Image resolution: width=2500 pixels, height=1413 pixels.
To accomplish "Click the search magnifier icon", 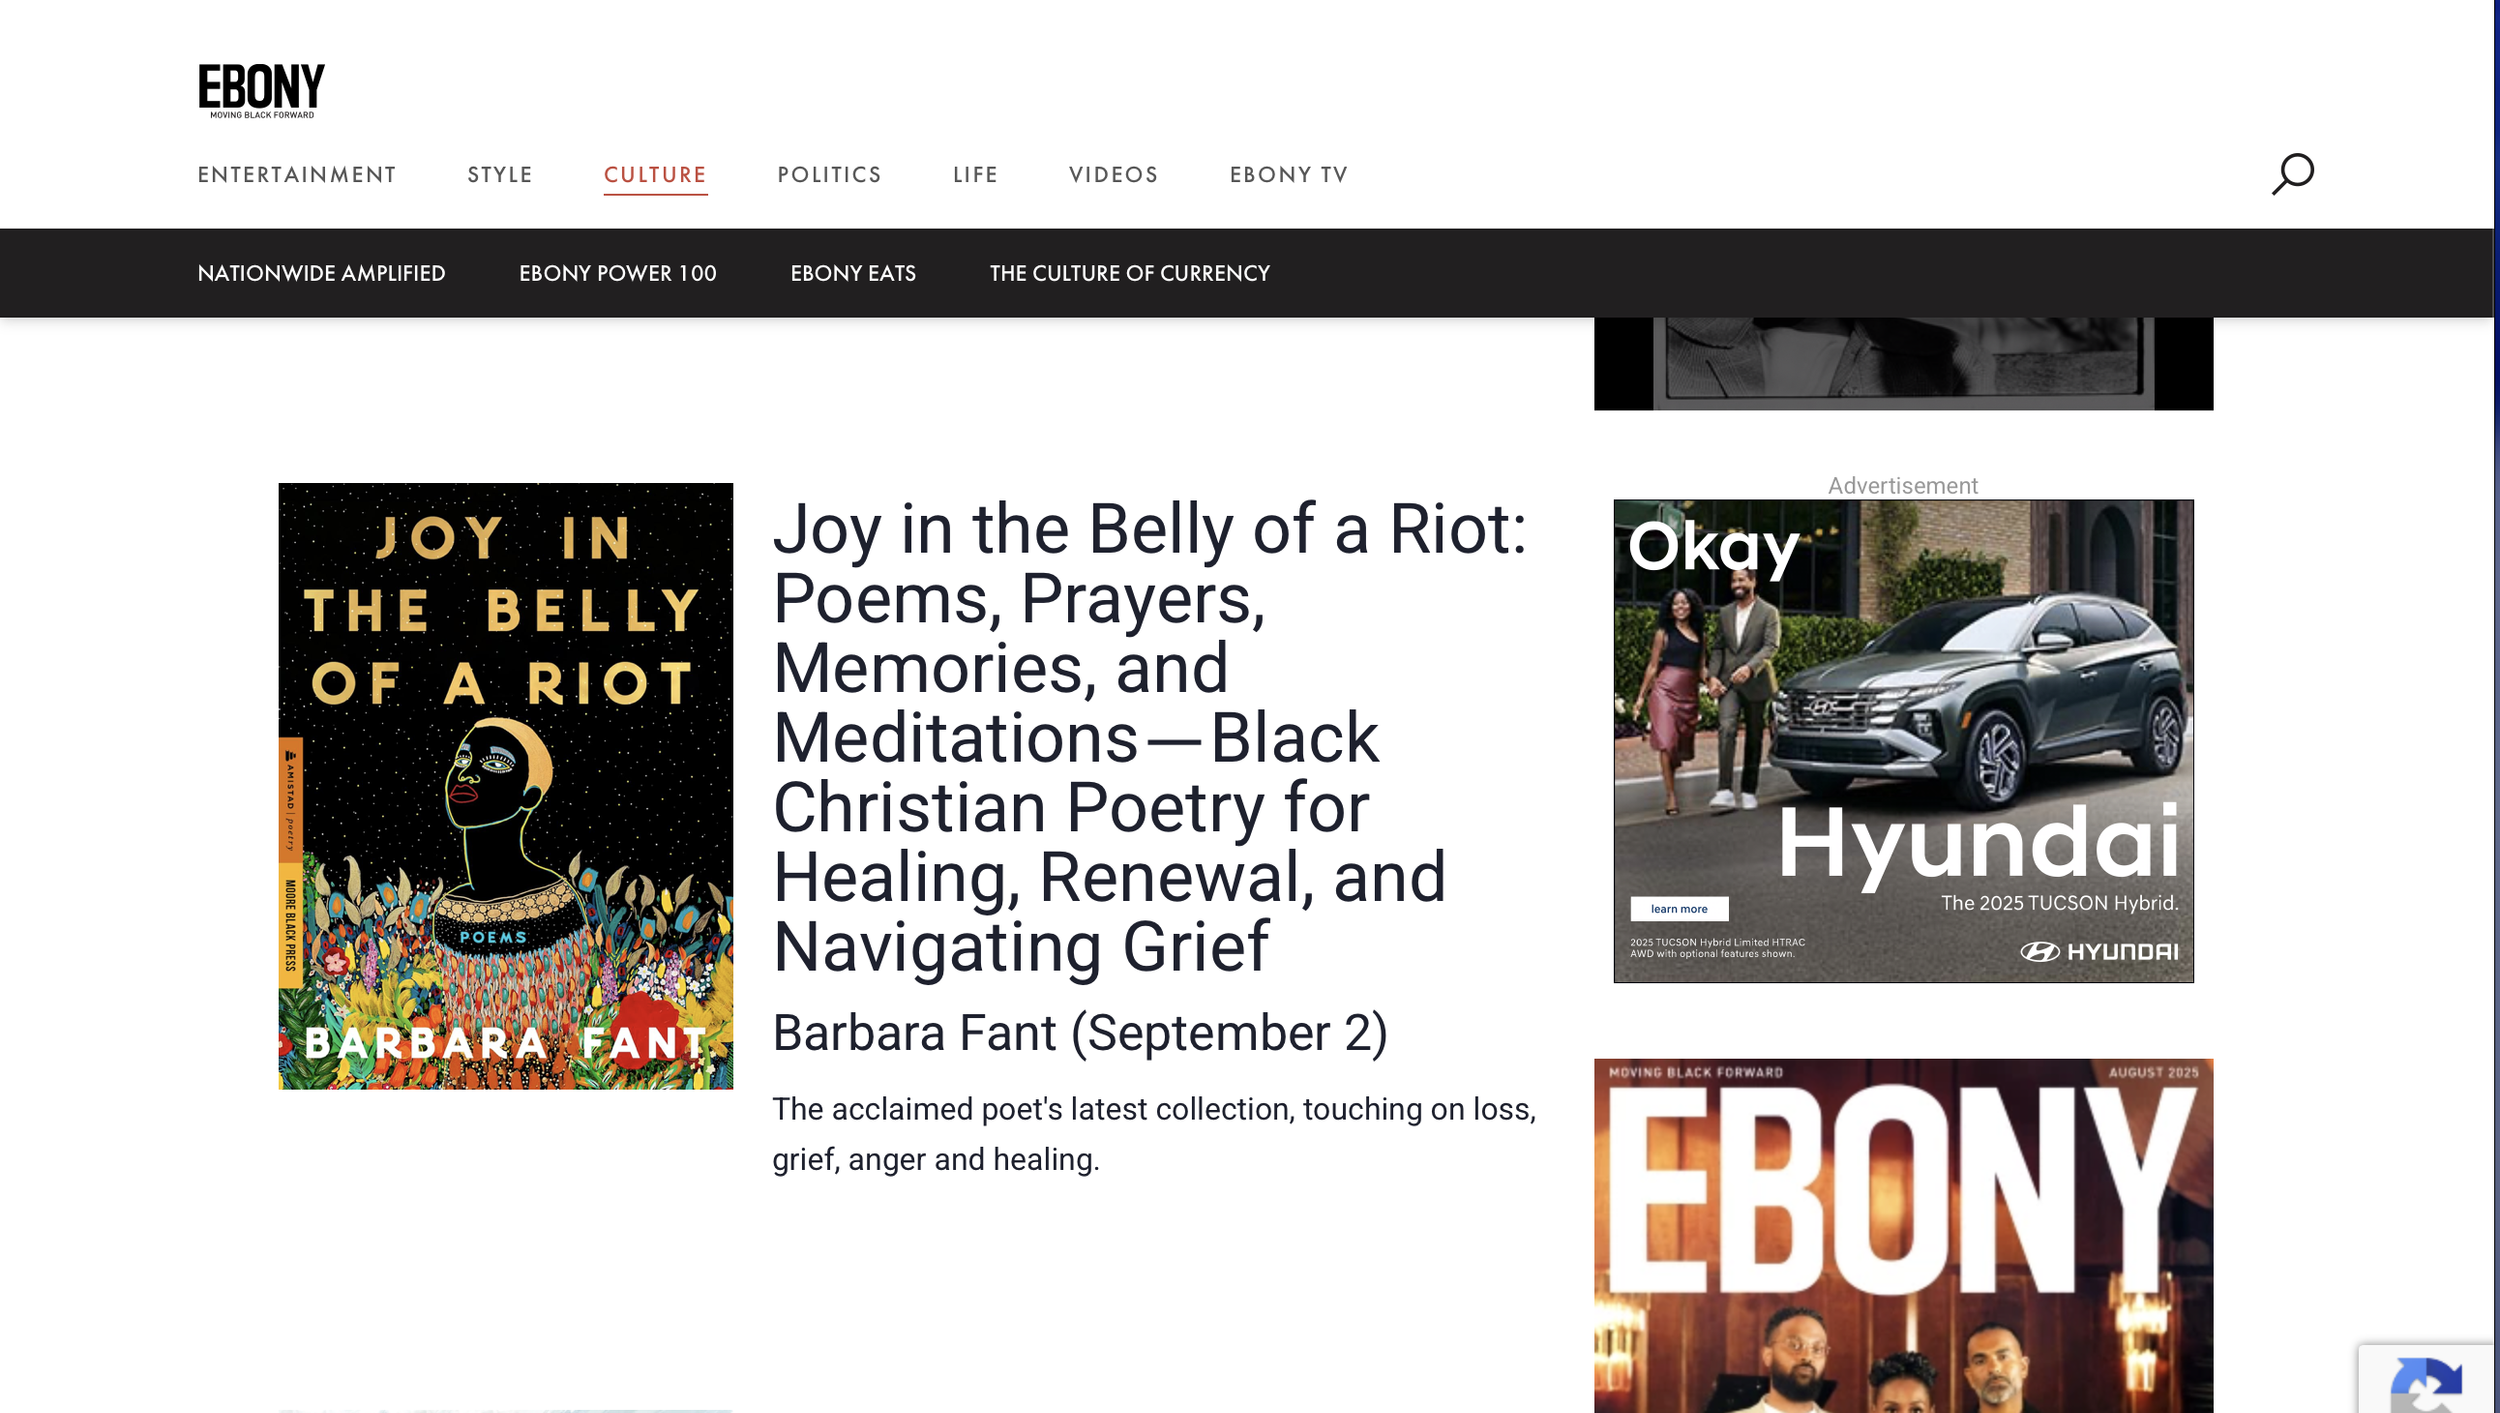I will tap(2292, 173).
